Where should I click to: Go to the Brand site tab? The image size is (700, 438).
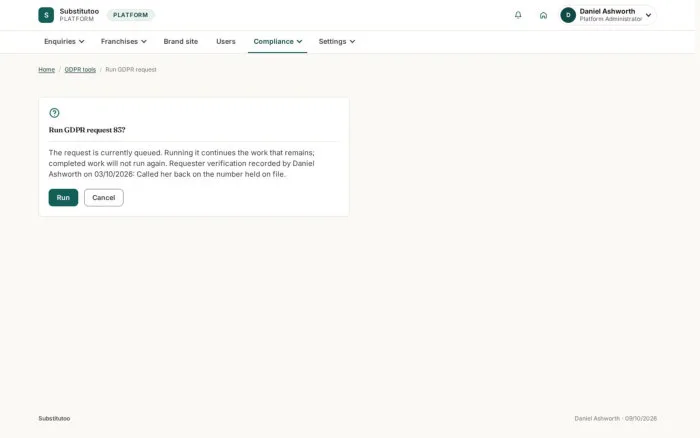coord(180,42)
